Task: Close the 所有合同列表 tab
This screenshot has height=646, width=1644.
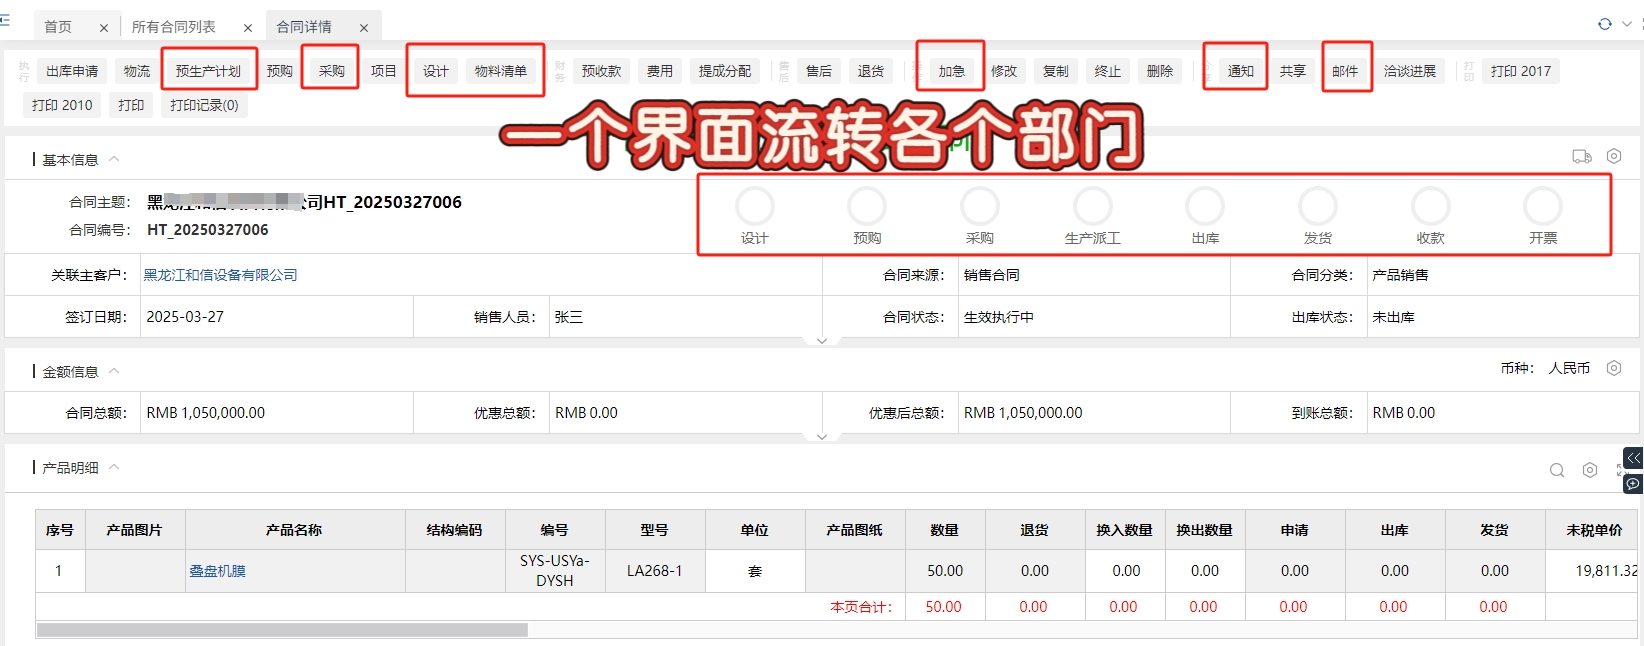Action: click(x=248, y=28)
